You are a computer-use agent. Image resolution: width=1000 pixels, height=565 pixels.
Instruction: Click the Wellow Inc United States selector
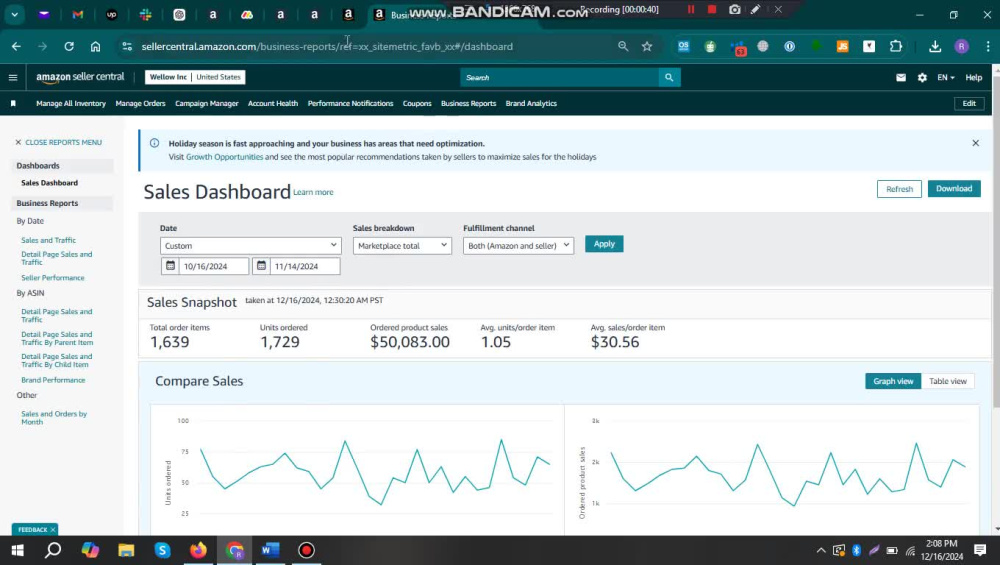click(195, 77)
